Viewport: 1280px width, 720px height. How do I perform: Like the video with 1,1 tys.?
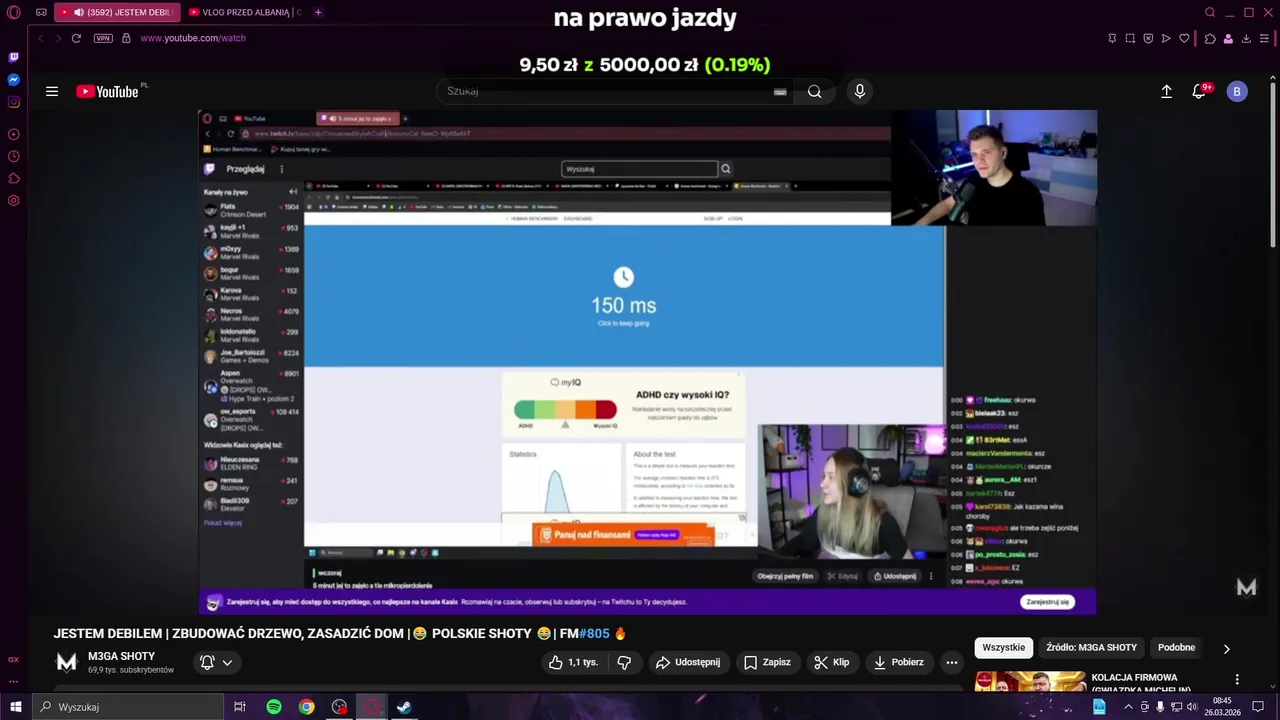click(x=573, y=662)
